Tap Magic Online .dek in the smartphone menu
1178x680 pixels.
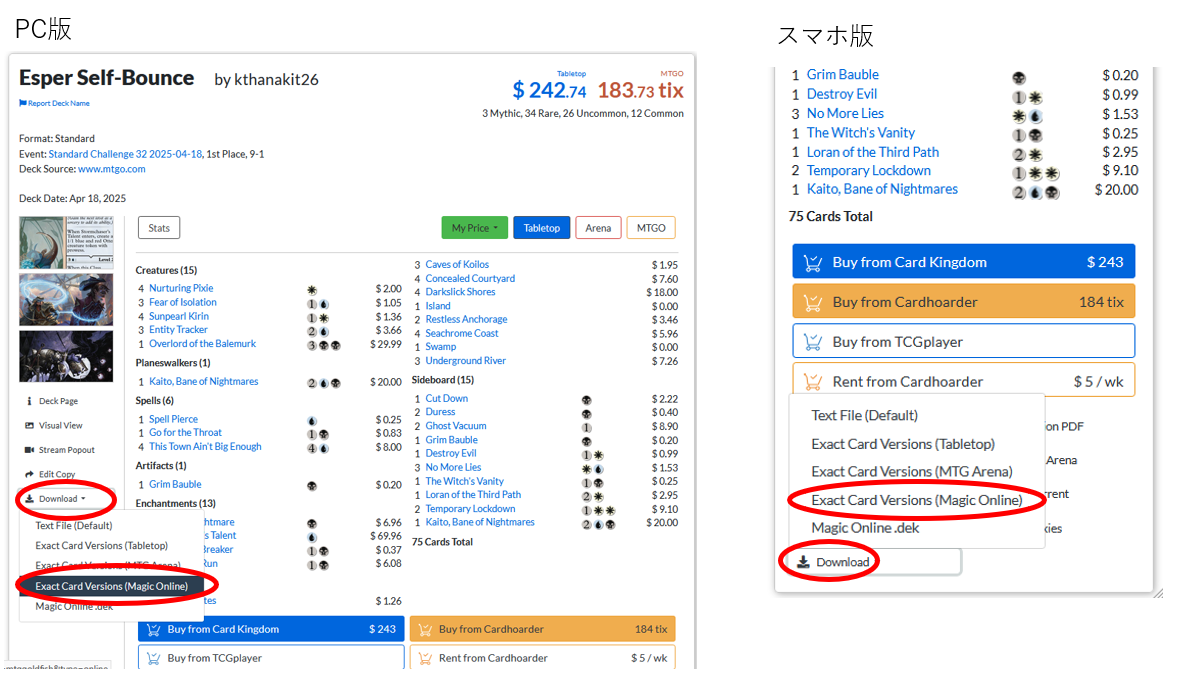[865, 528]
